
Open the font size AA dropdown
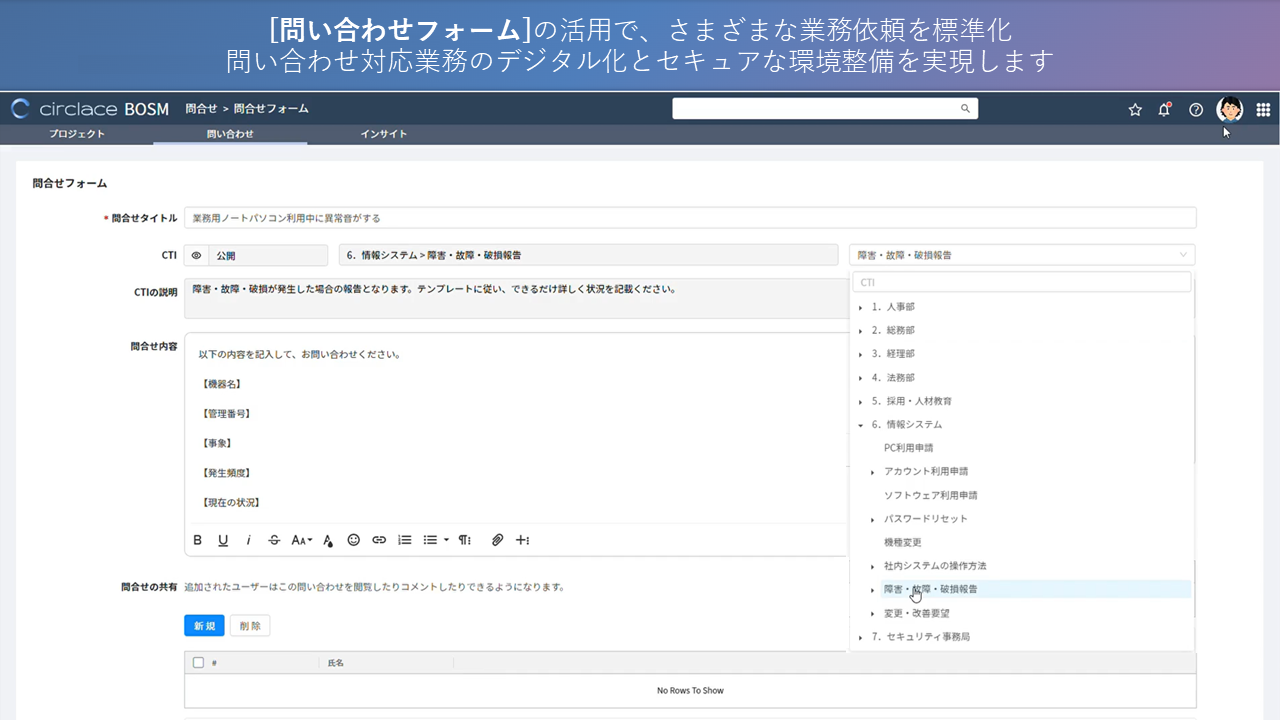[x=301, y=540]
